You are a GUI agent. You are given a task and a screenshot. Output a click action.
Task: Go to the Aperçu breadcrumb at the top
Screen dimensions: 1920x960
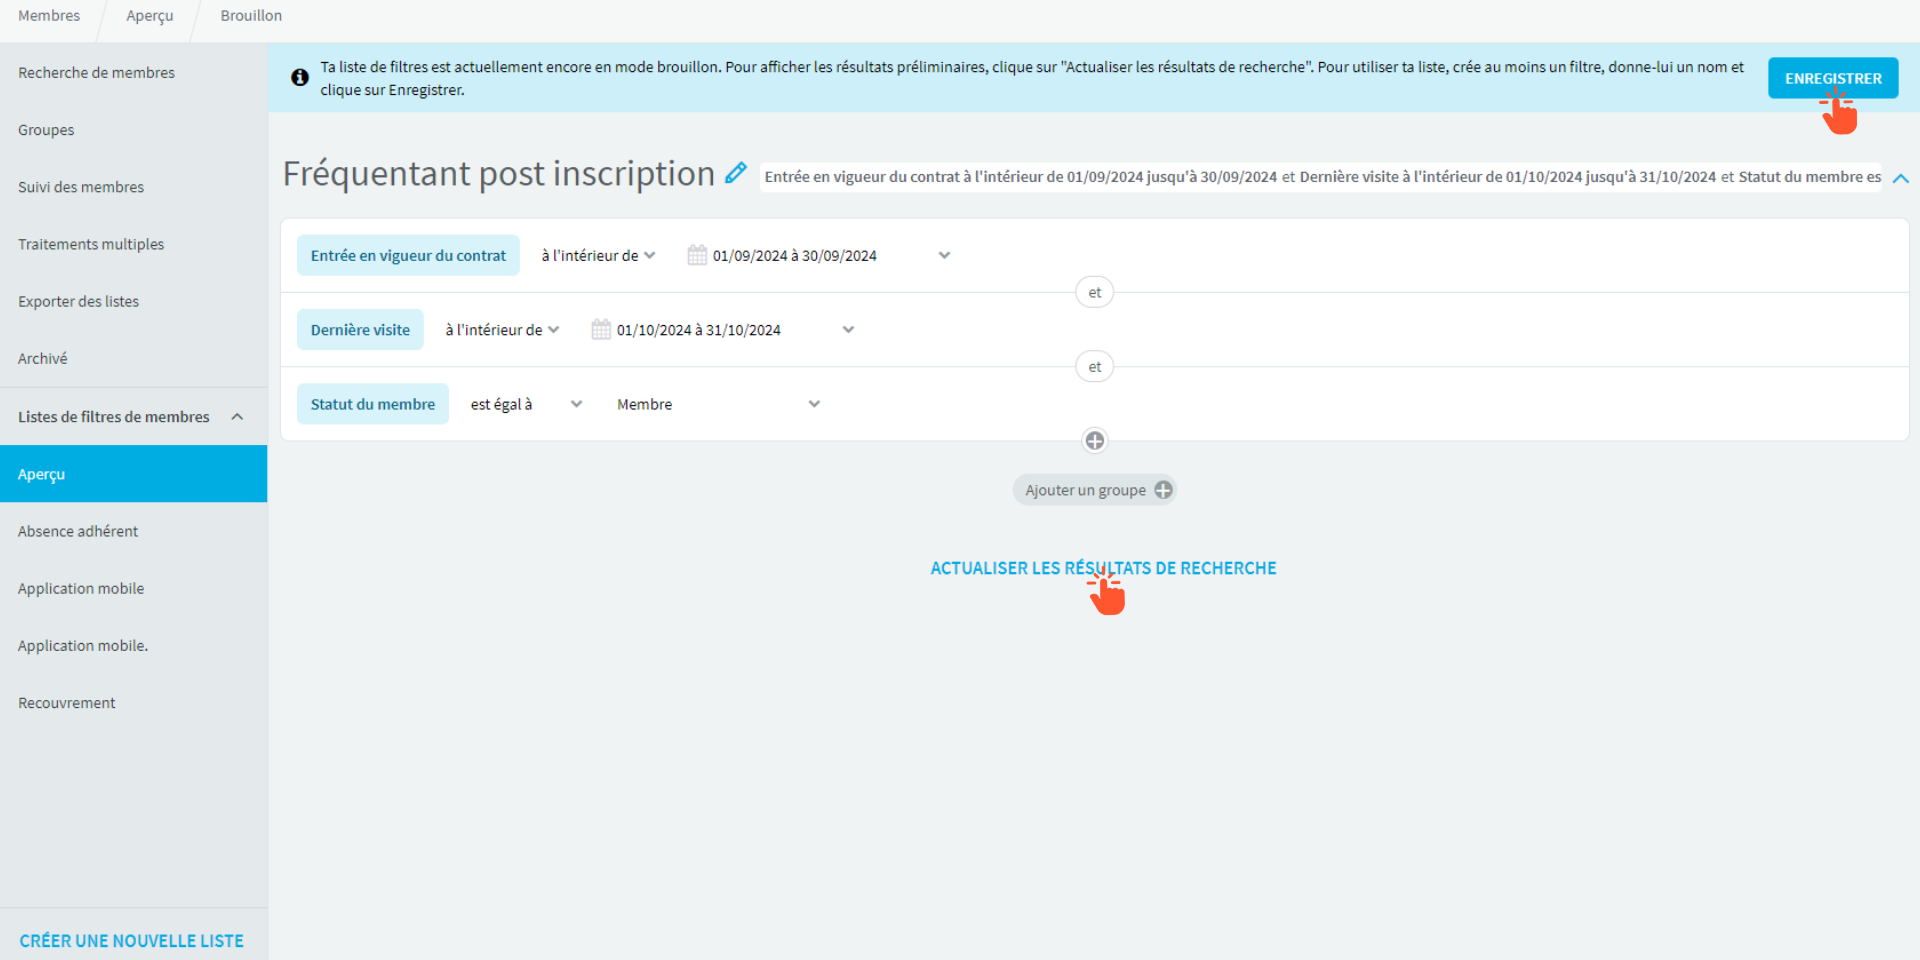[x=150, y=16]
